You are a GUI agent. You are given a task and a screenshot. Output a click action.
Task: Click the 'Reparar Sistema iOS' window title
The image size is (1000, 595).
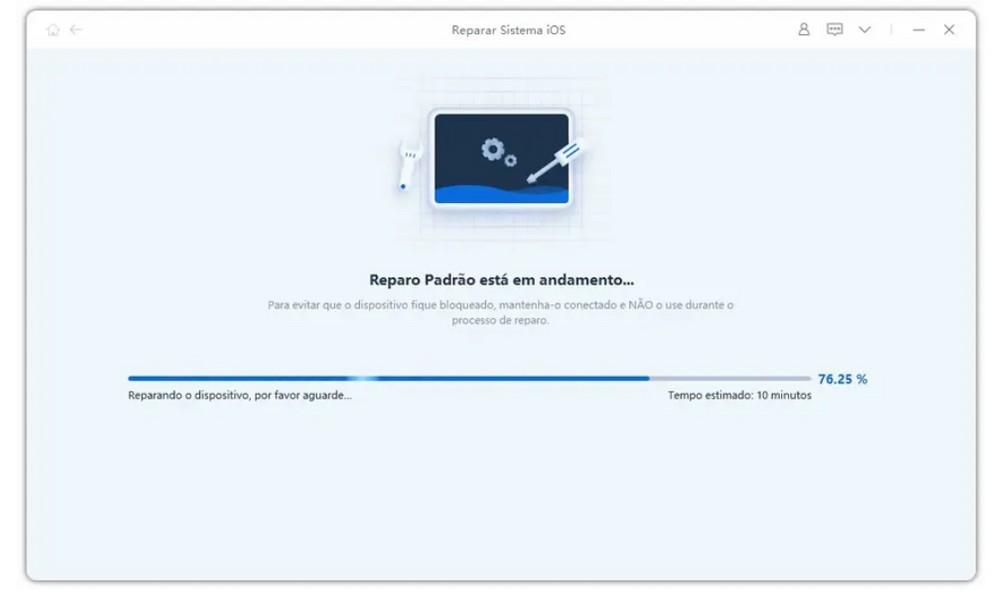[x=508, y=30]
